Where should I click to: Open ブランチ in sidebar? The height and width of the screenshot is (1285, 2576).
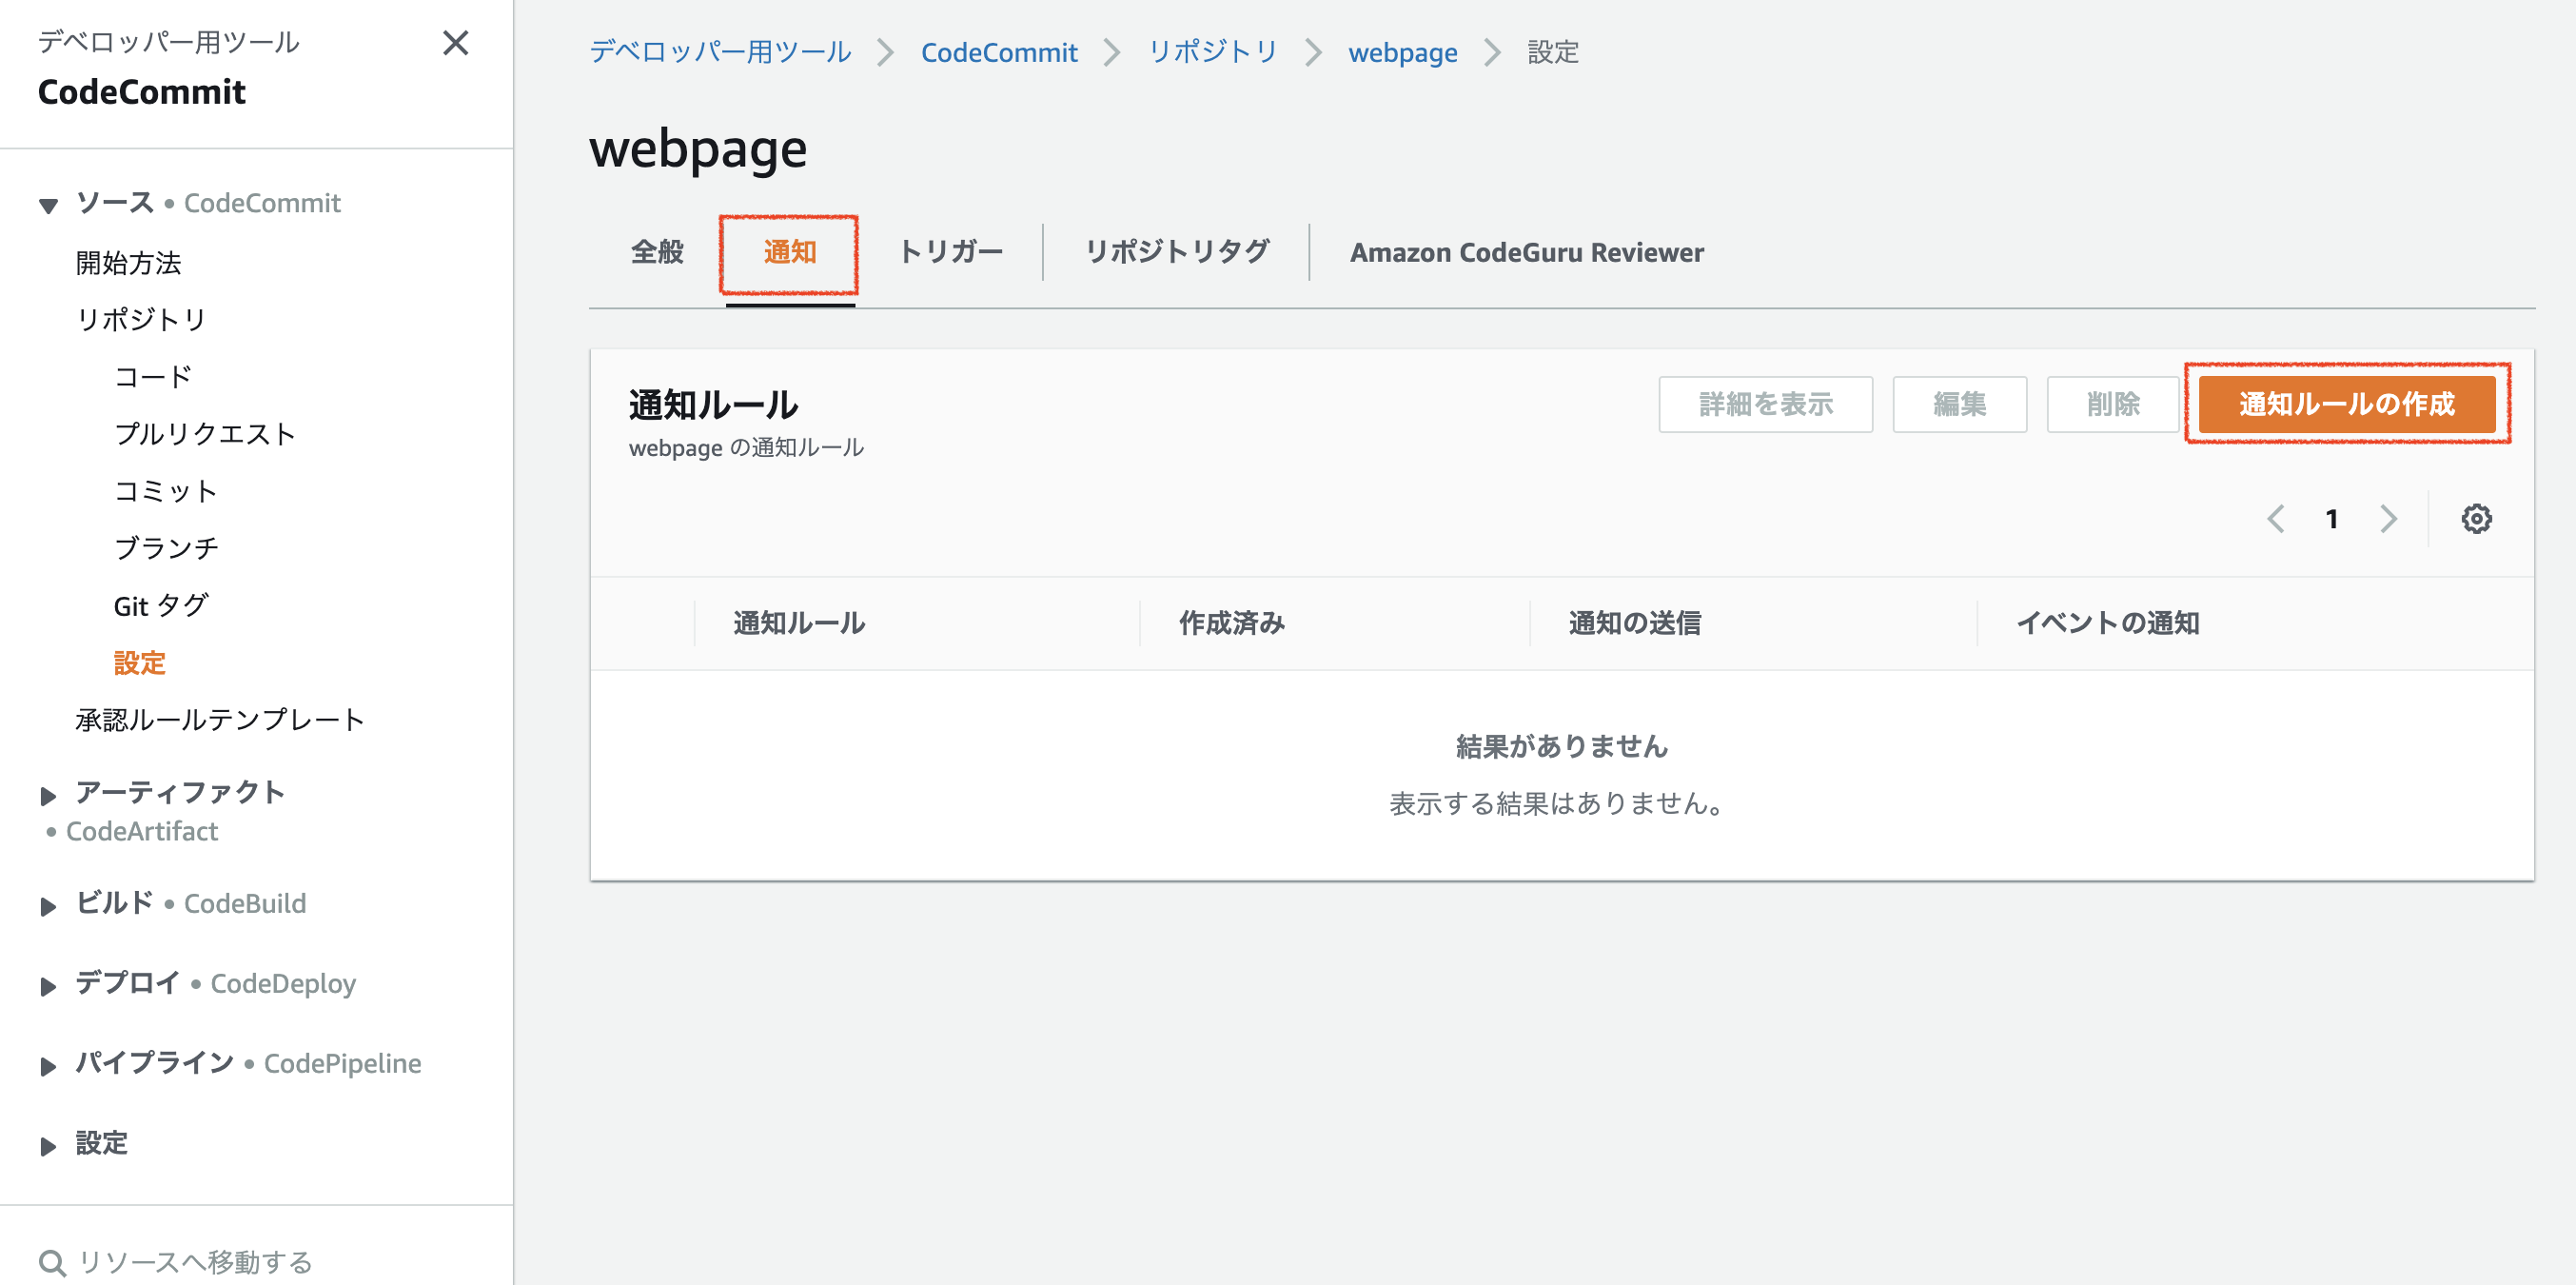coord(166,548)
